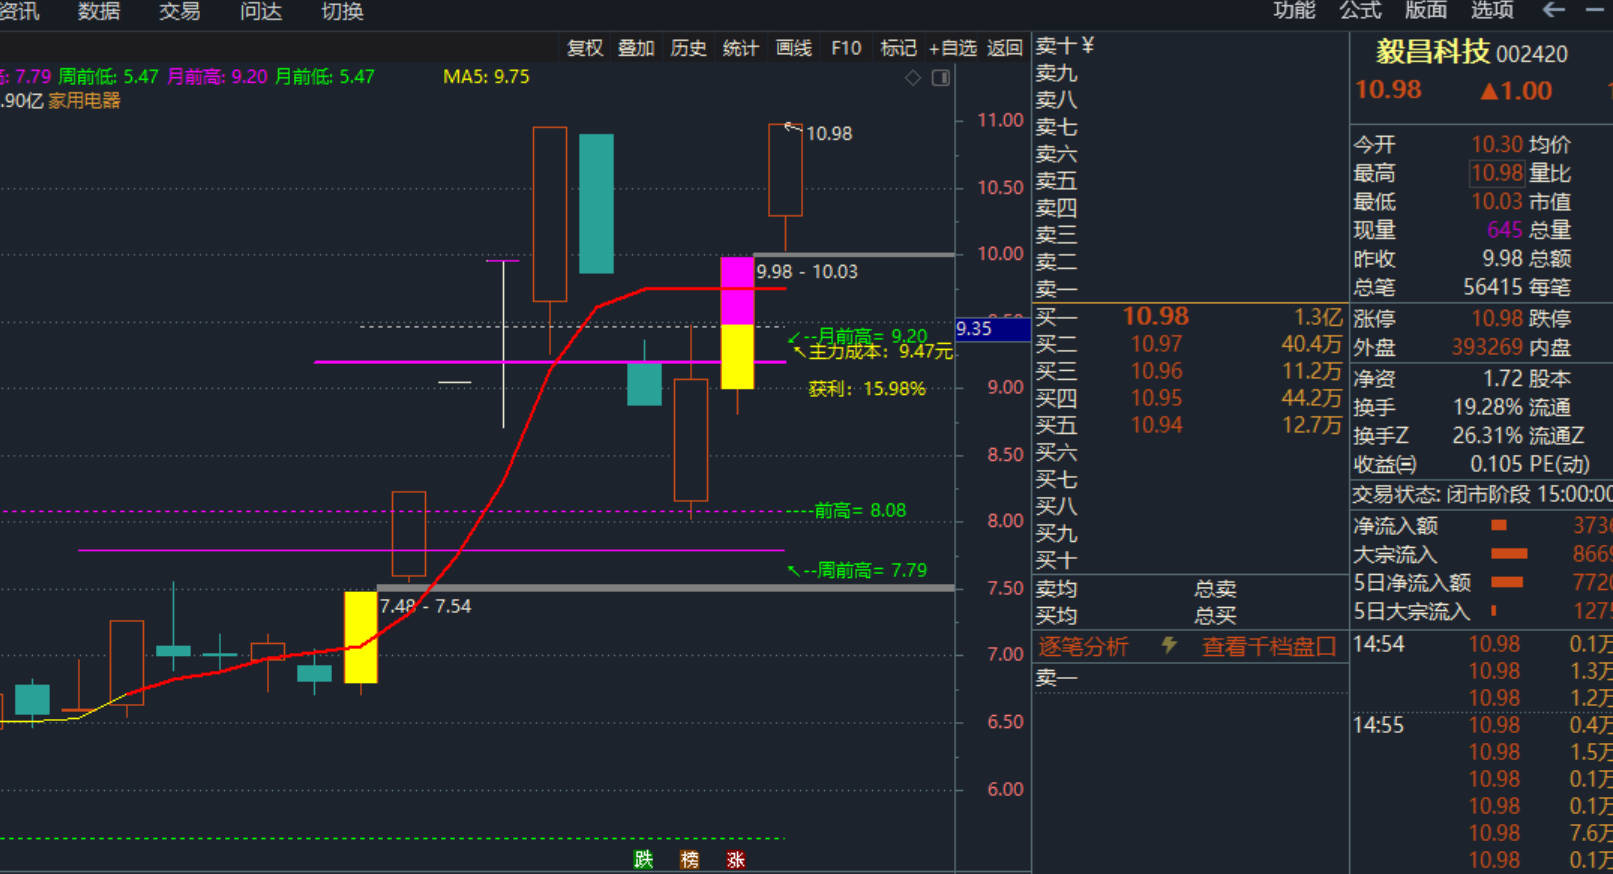Click the 5日大宗流入 label
Viewport: 1613px width, 874px height.
coord(1411,612)
